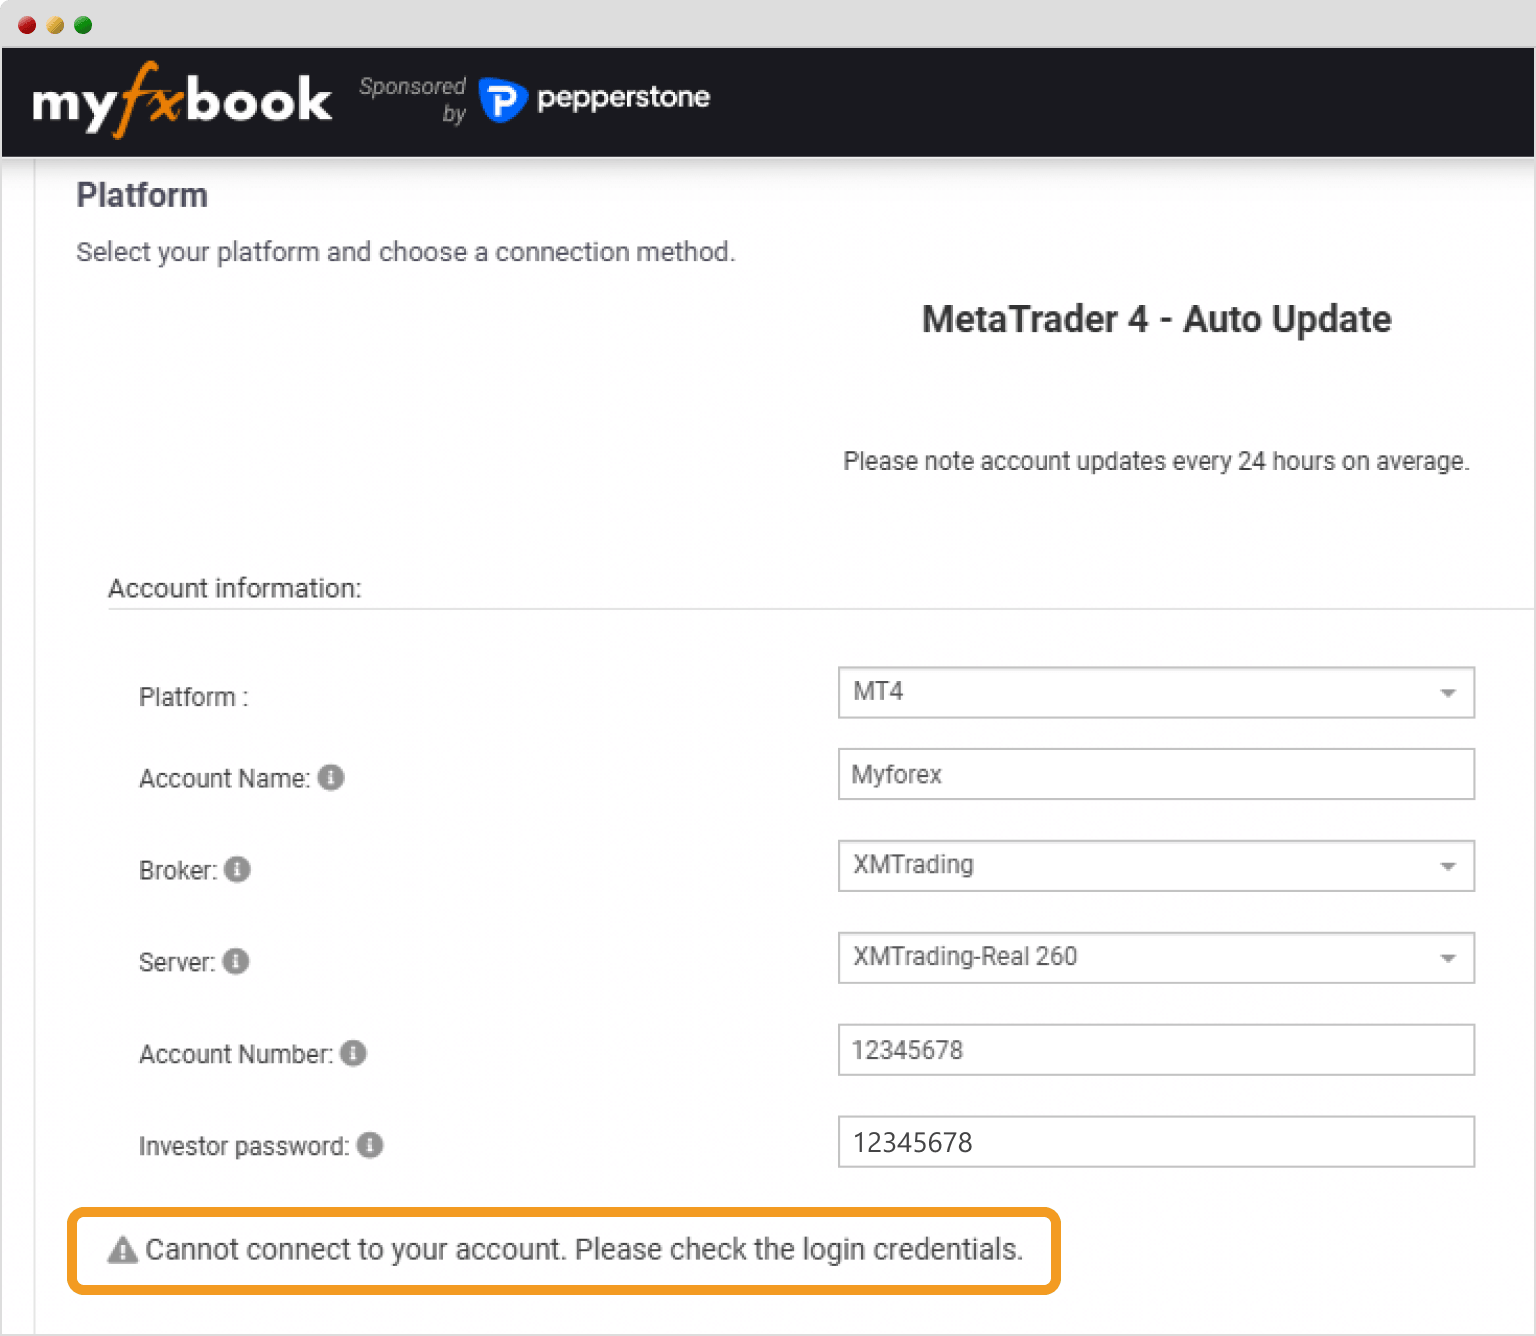Click the 'Platform :' field label
1536x1336 pixels.
click(x=194, y=697)
